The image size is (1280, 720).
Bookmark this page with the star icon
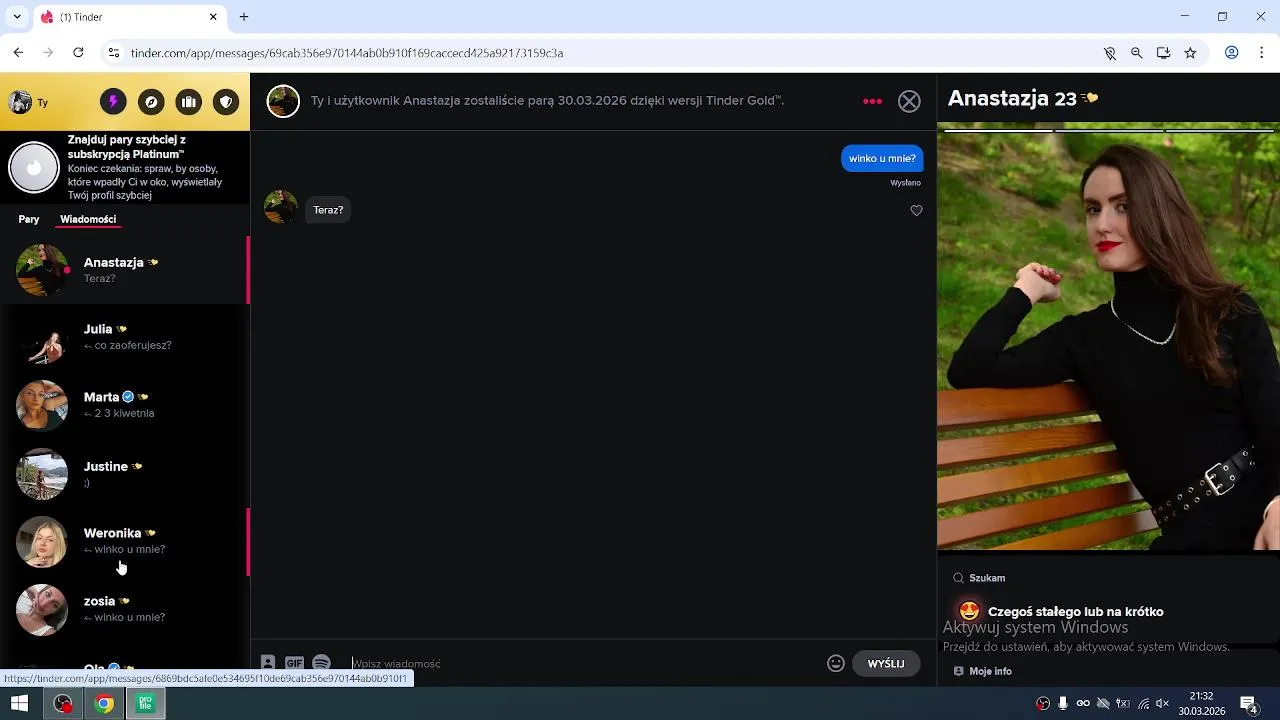(x=1190, y=53)
